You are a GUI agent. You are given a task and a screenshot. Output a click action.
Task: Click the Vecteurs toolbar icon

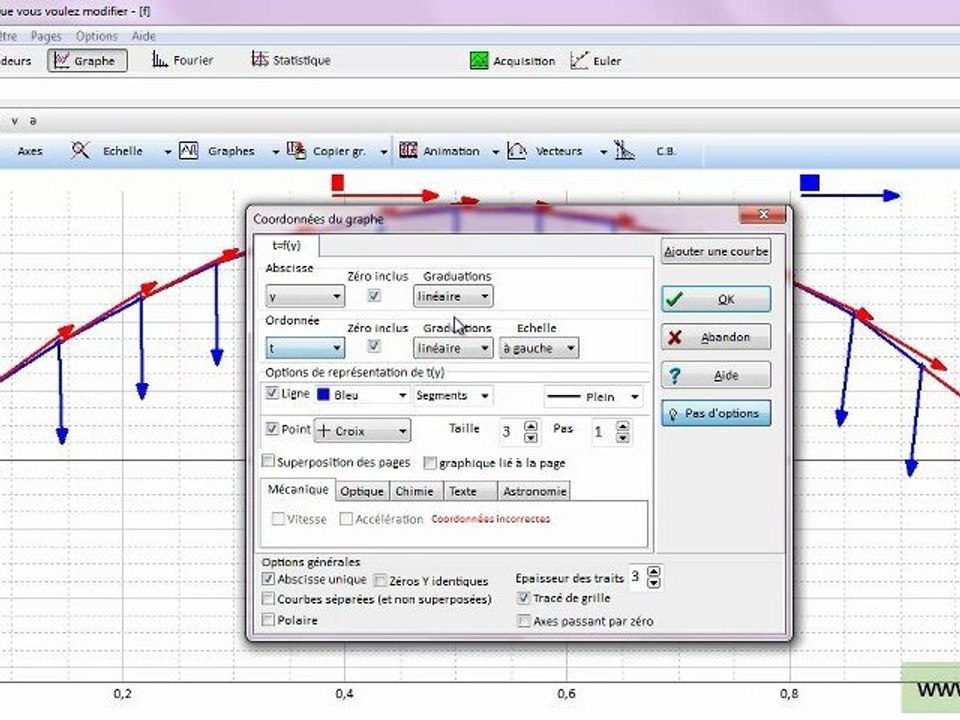[x=517, y=150]
